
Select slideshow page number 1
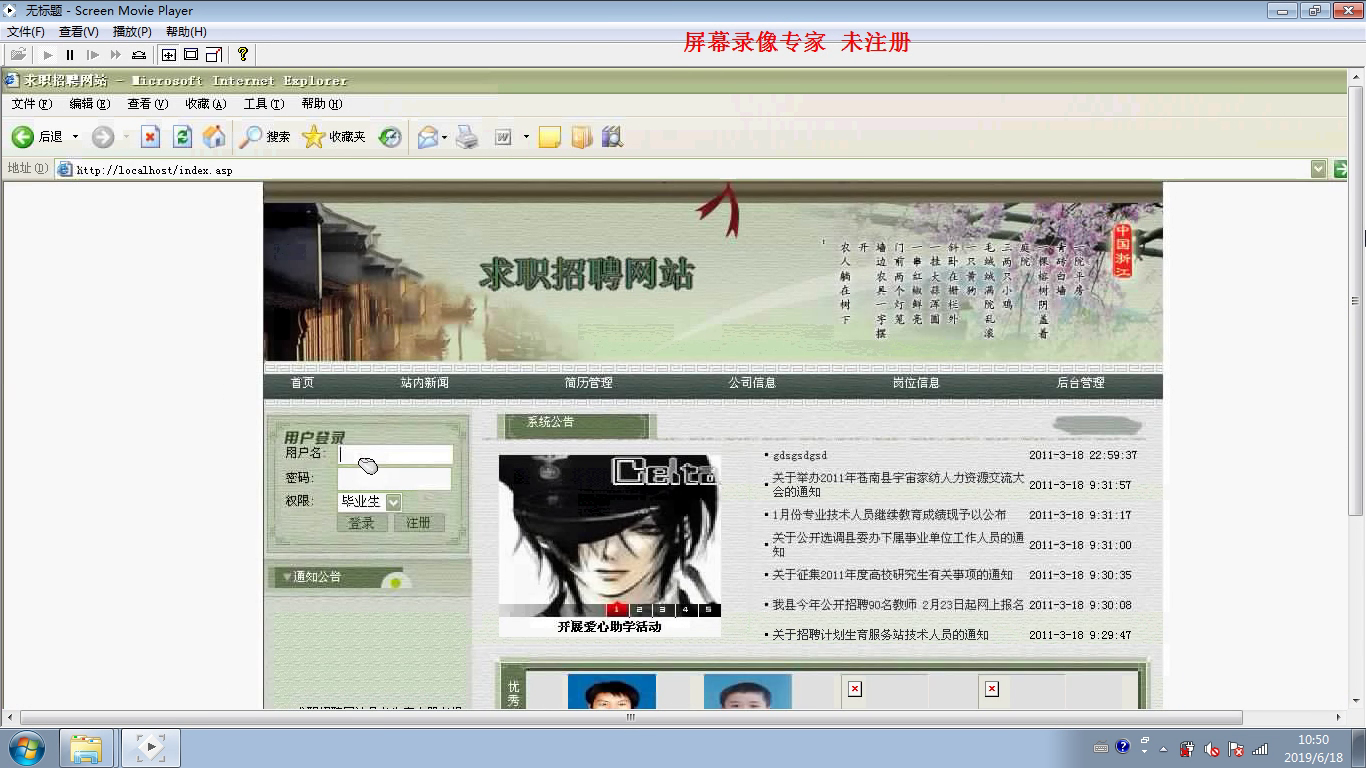(x=617, y=609)
